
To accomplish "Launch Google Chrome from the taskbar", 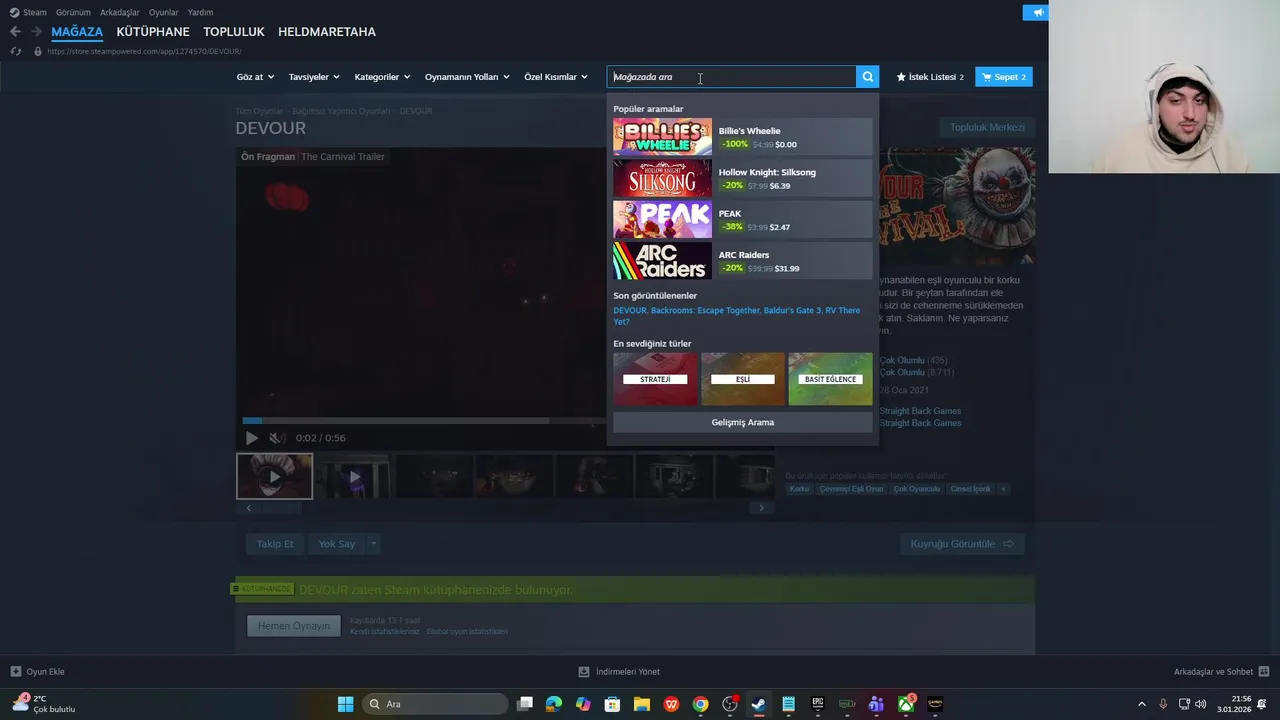I will [700, 704].
